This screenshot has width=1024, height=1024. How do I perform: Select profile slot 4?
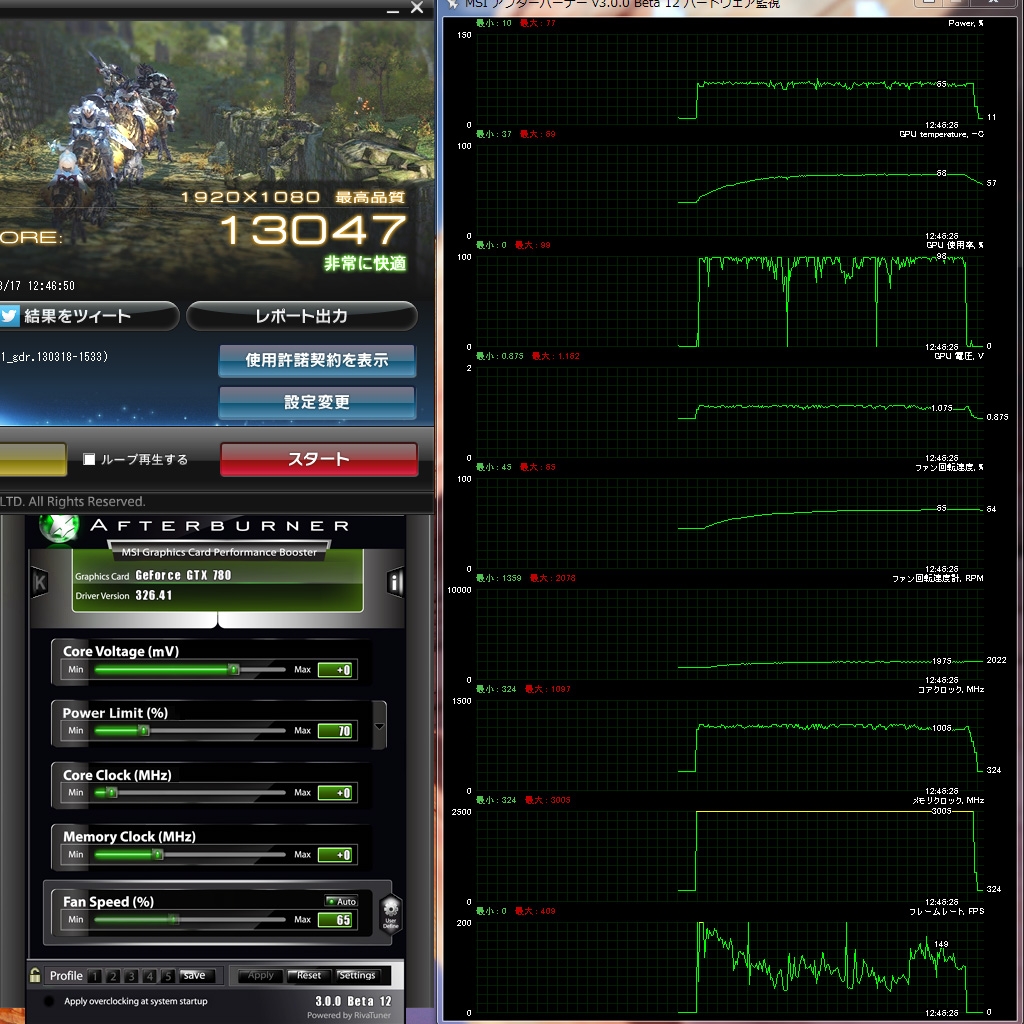150,976
